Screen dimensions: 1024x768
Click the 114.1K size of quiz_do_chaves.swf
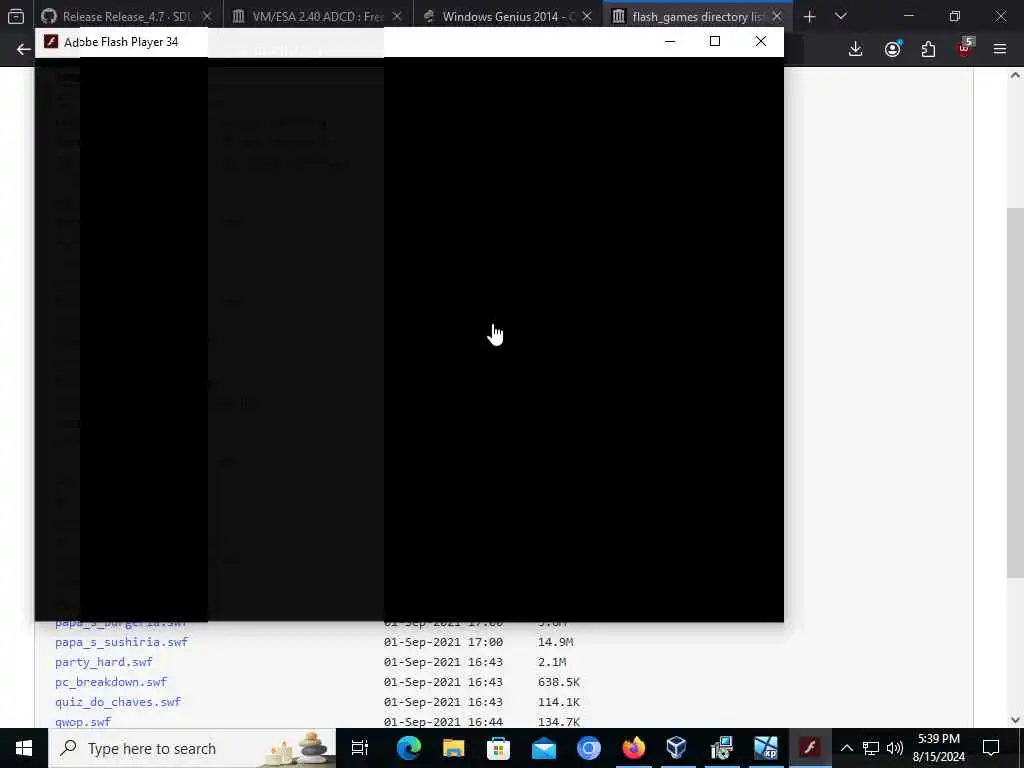click(558, 701)
